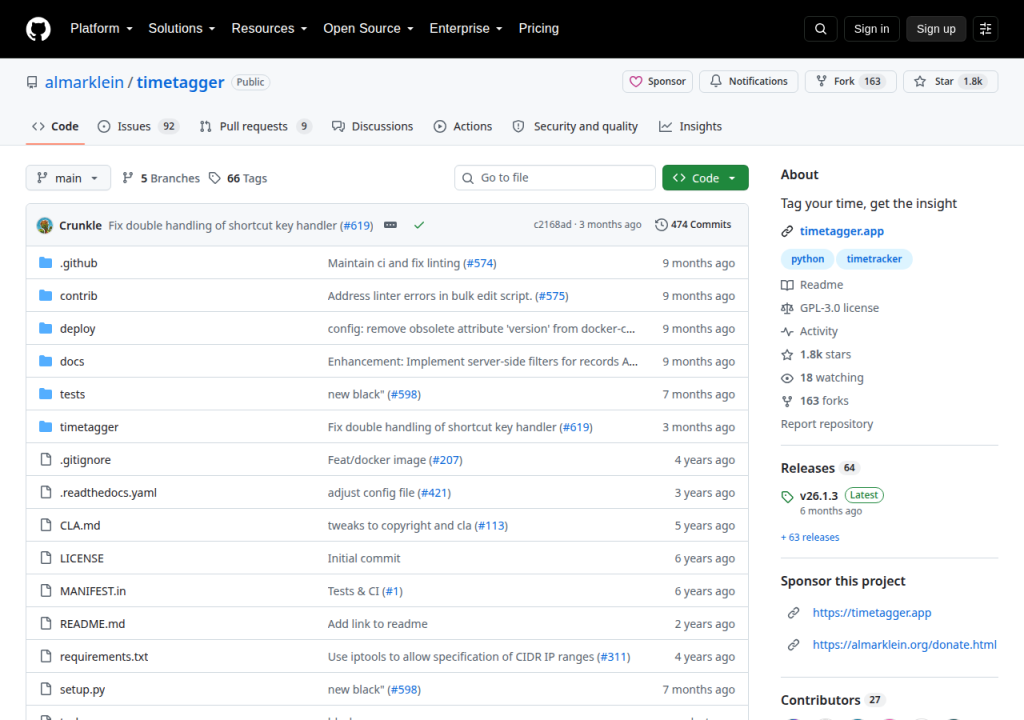Open the Pricing page
The image size is (1024, 720).
pyautogui.click(x=538, y=29)
